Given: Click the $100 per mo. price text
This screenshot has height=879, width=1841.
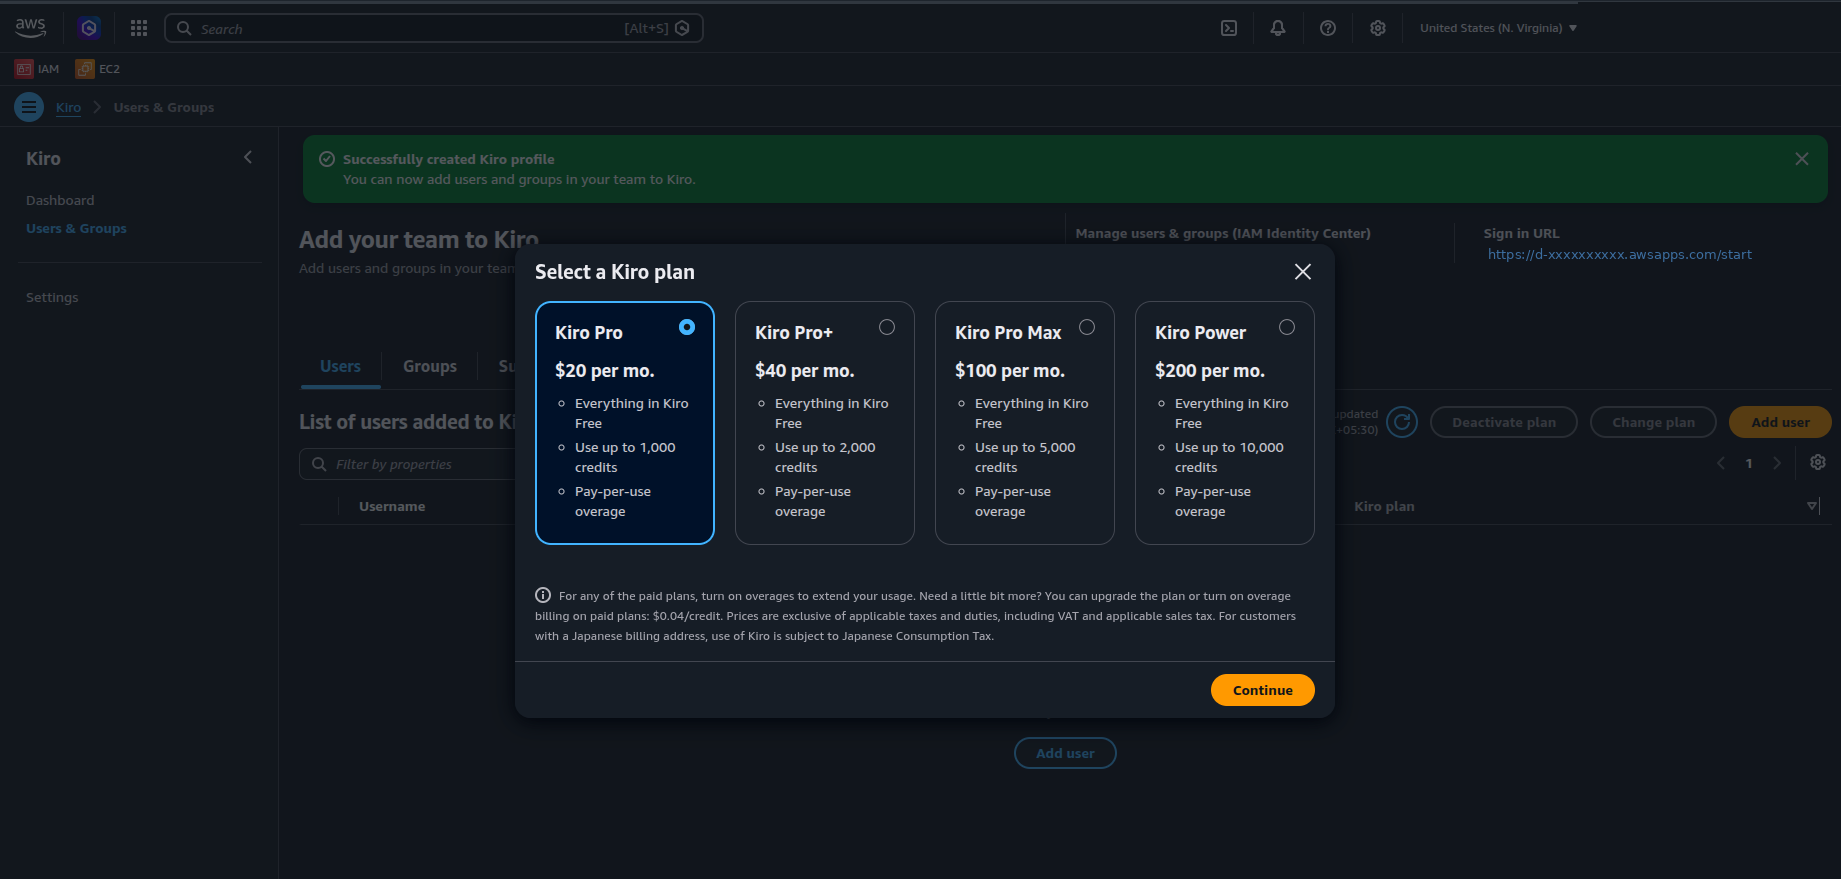Looking at the screenshot, I should (x=1010, y=370).
